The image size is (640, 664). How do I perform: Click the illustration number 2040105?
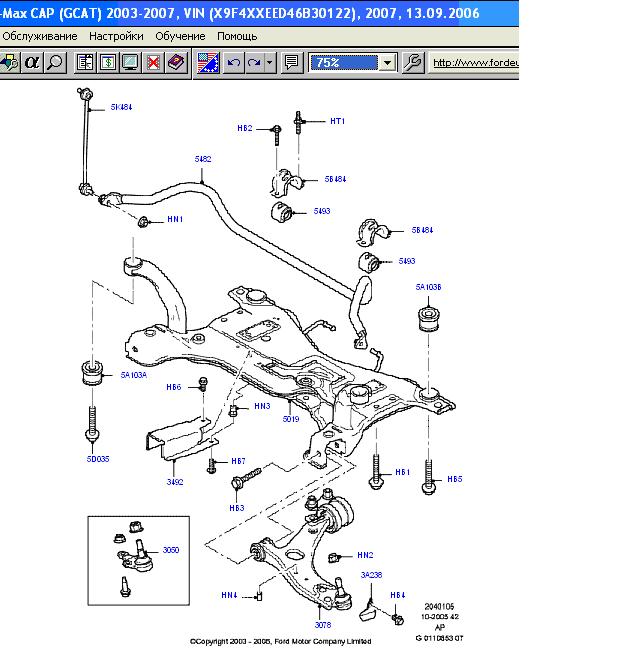tap(439, 606)
